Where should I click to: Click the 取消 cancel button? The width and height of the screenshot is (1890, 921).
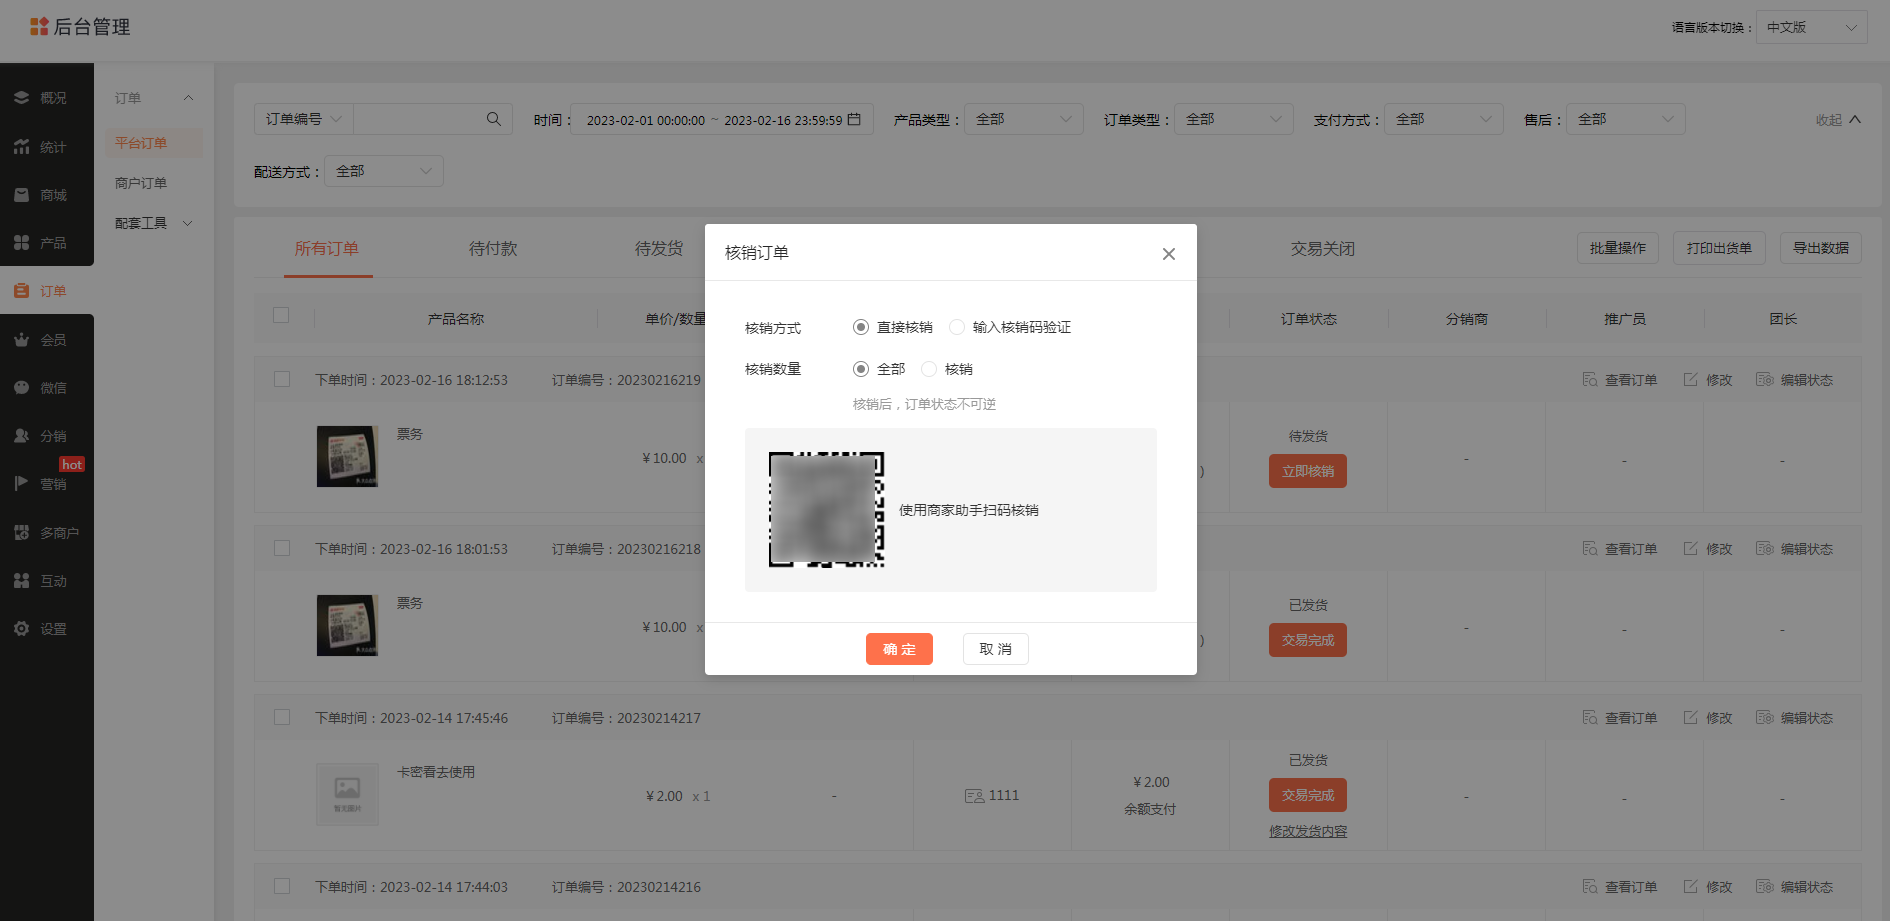point(996,649)
